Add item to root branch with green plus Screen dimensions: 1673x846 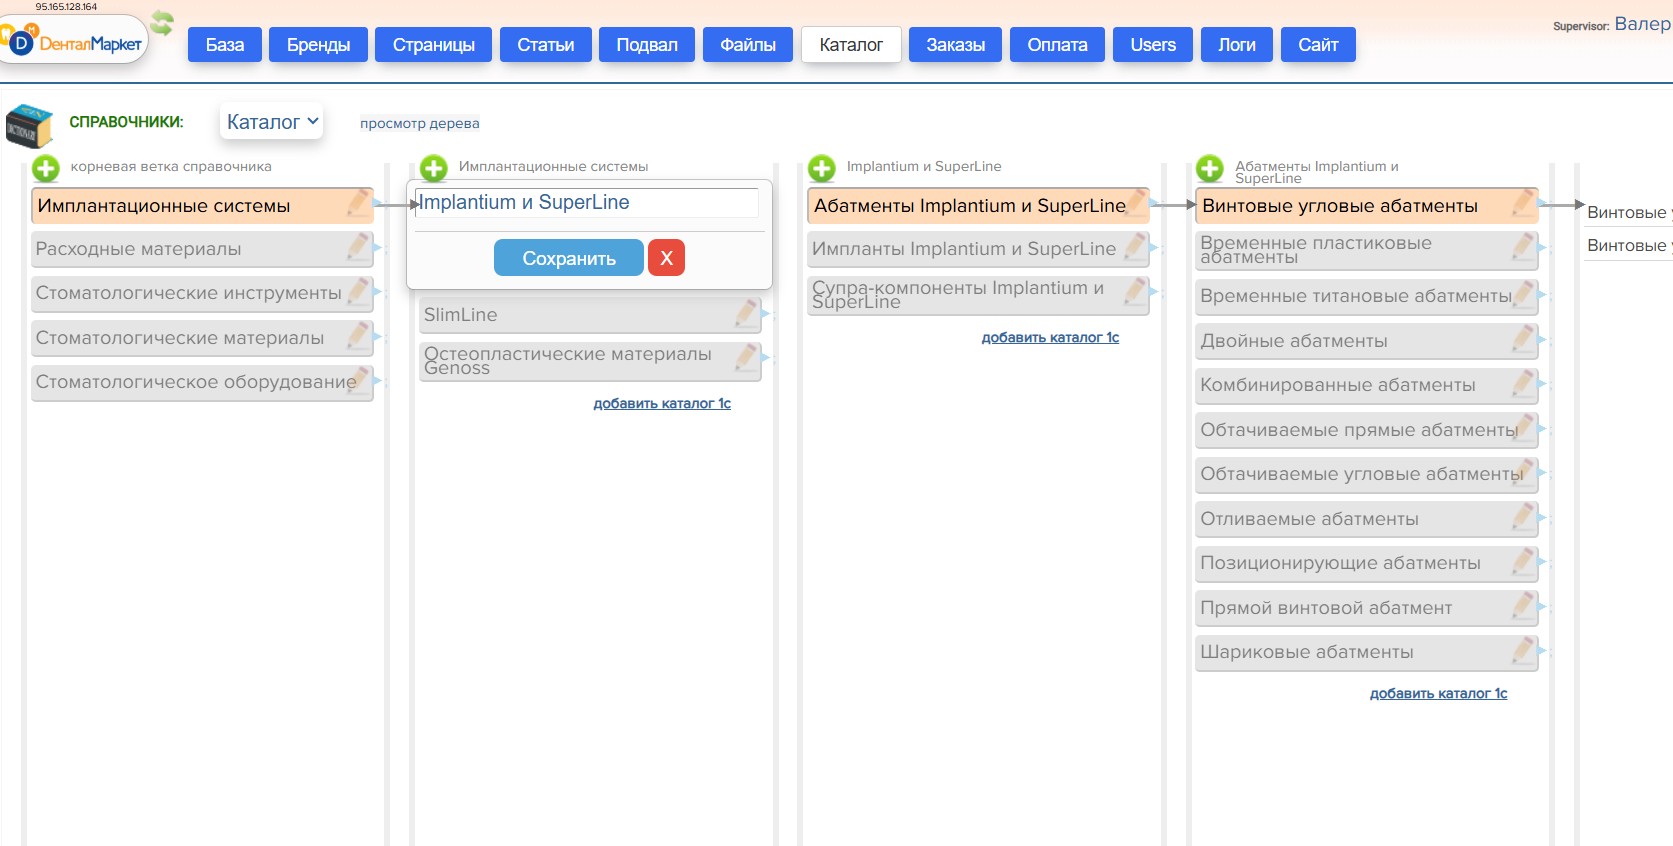click(x=46, y=168)
